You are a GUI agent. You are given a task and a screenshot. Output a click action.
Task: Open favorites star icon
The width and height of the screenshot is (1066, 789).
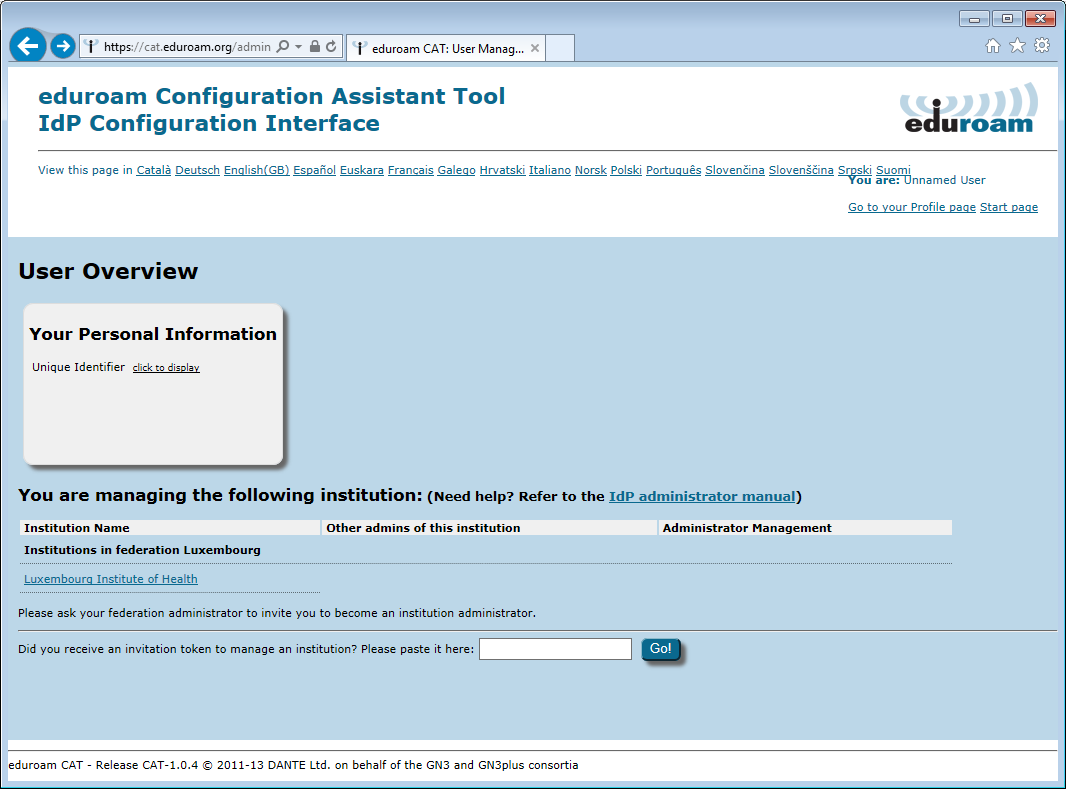1017,46
